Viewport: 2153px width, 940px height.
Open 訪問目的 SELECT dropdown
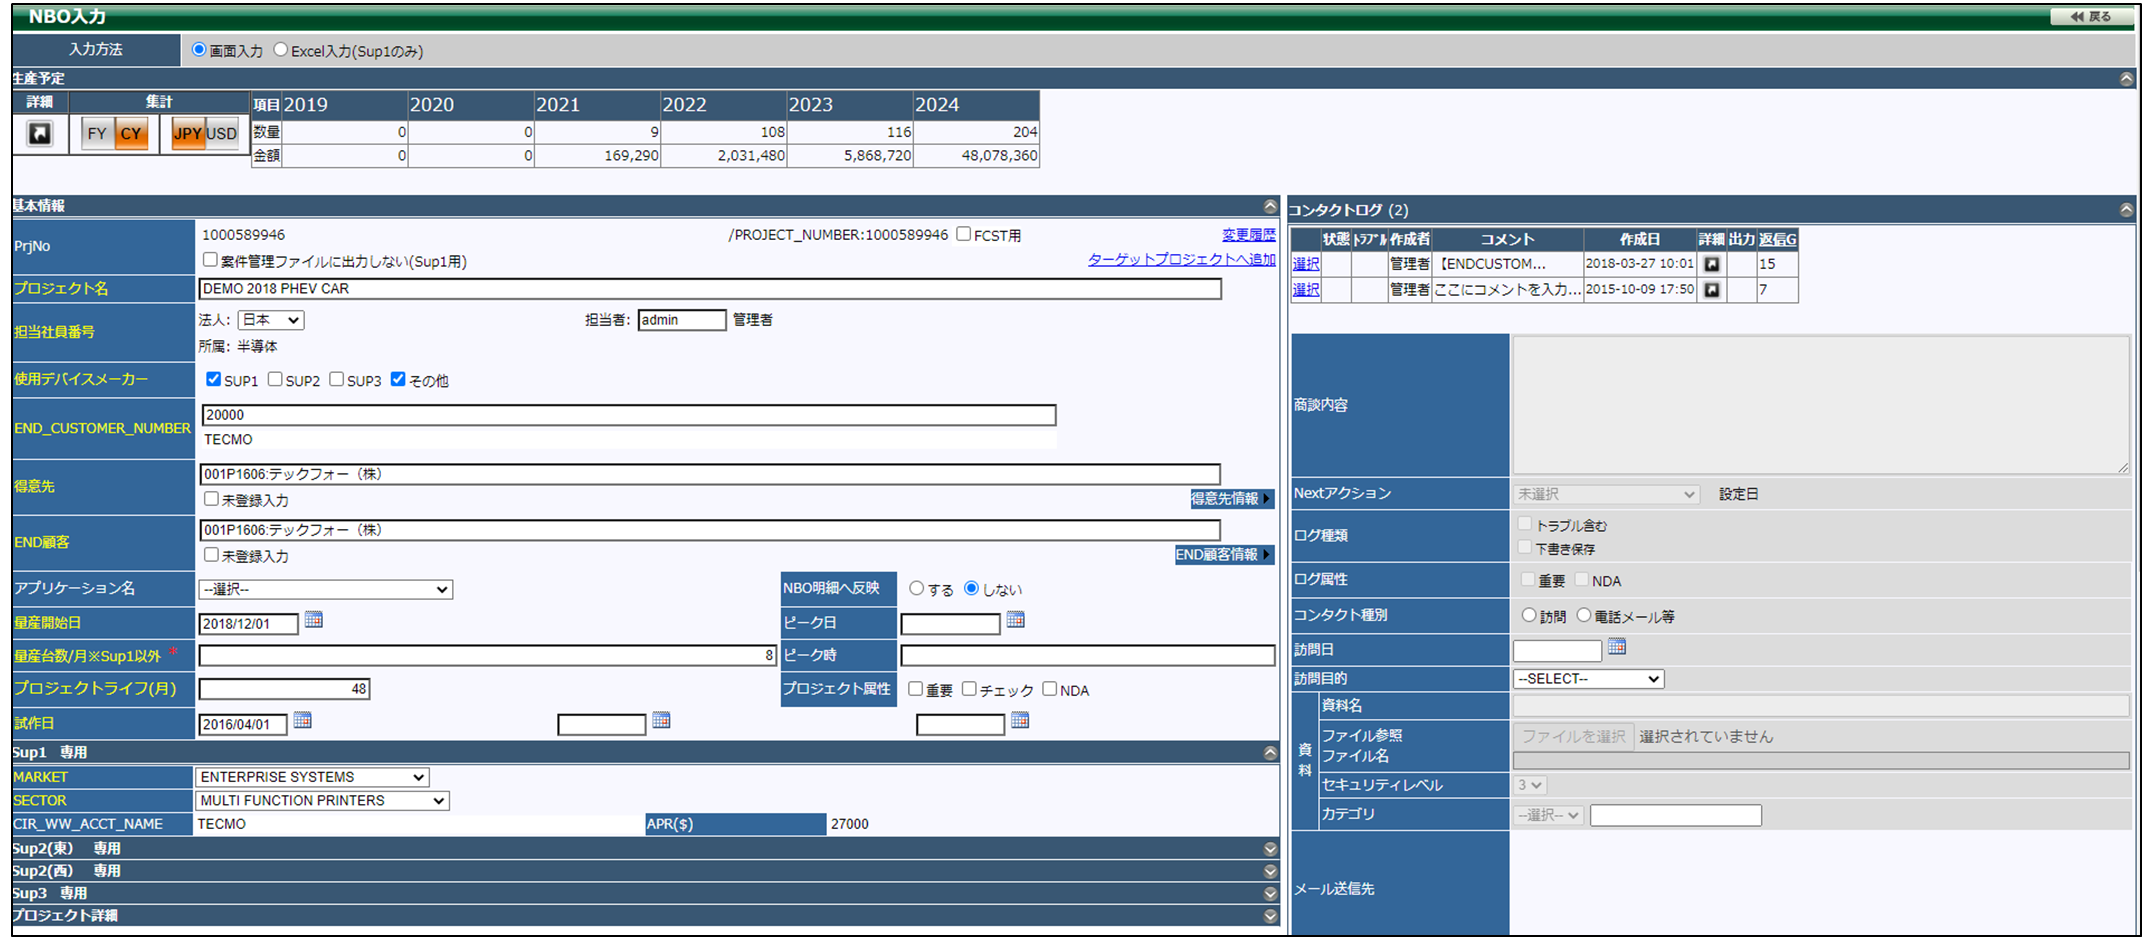tap(1589, 679)
